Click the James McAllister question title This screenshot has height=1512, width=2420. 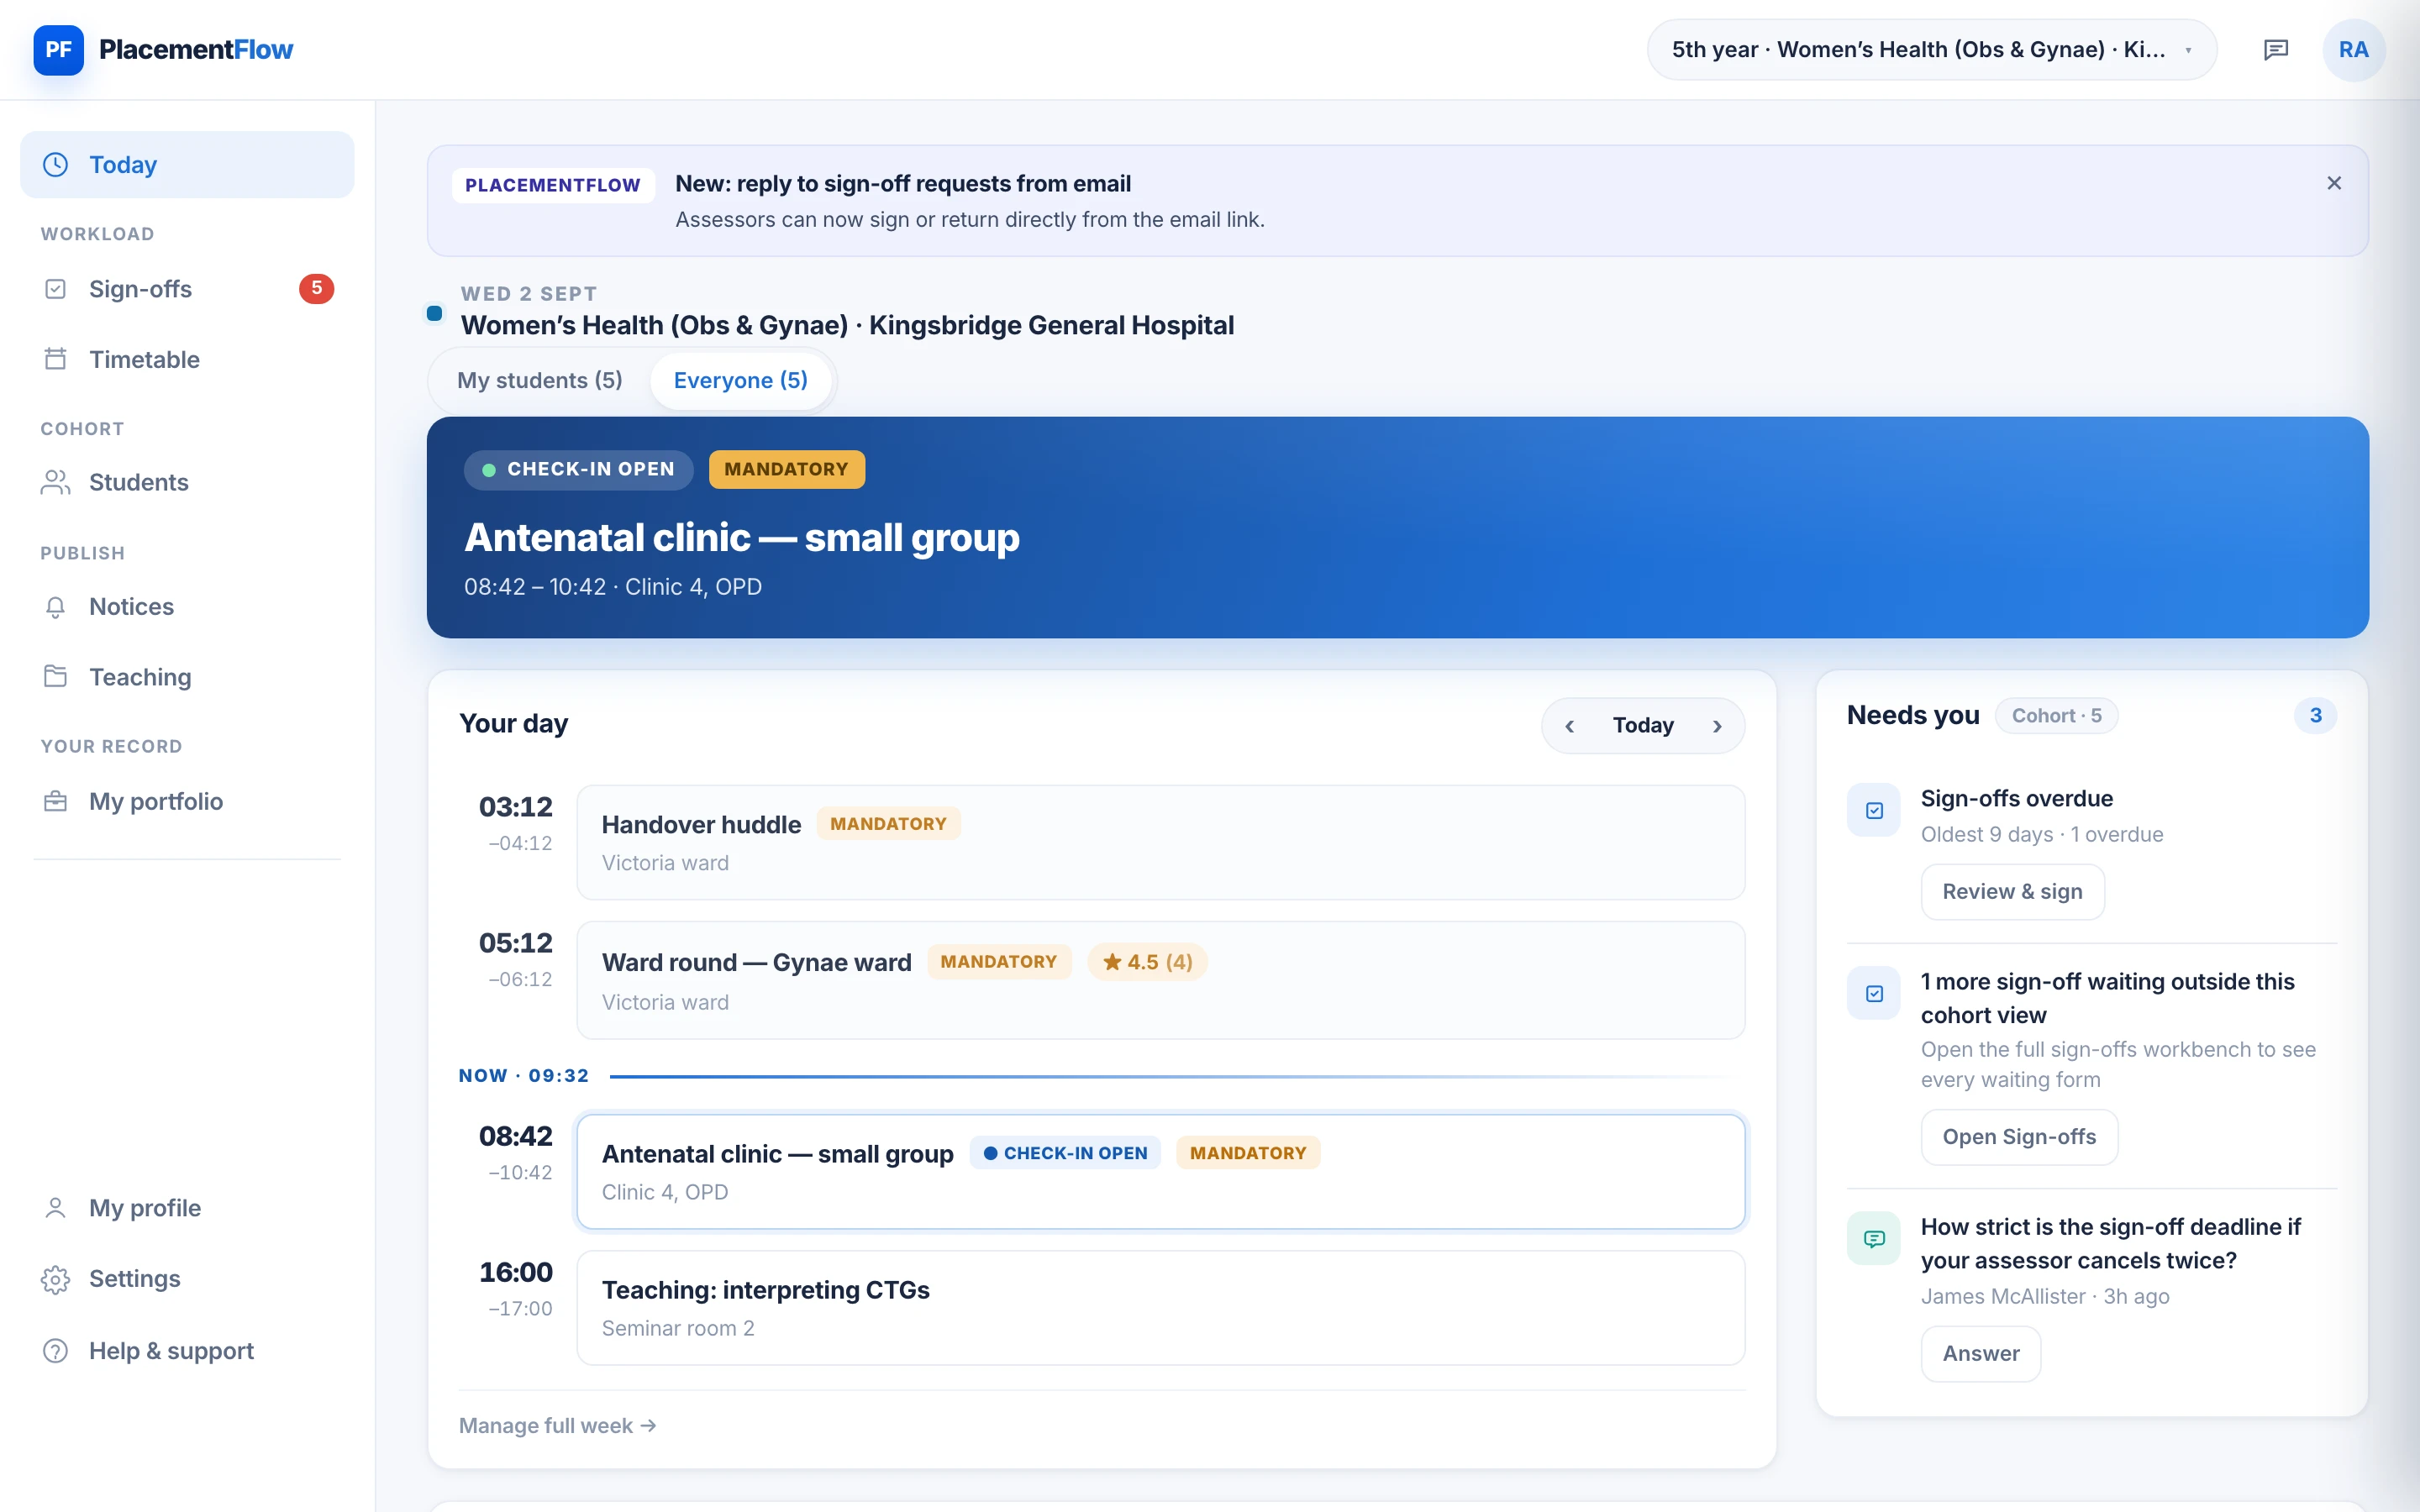click(2110, 1243)
